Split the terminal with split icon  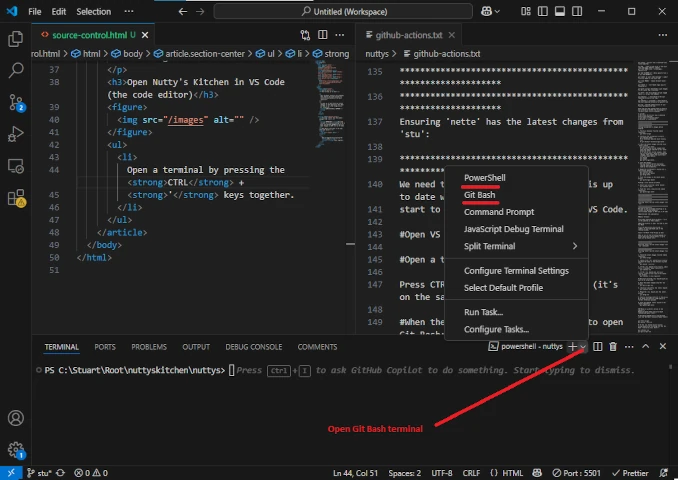coord(598,346)
